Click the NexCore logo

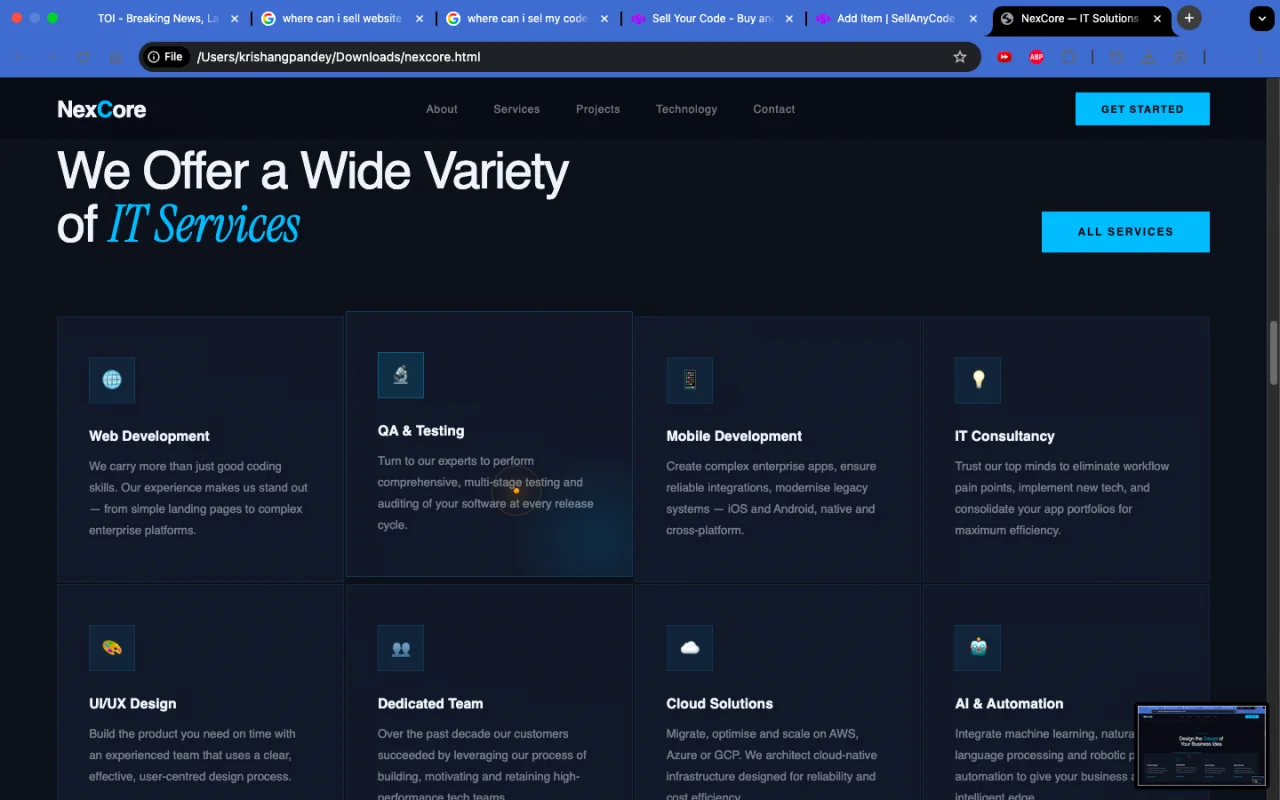pyautogui.click(x=102, y=109)
